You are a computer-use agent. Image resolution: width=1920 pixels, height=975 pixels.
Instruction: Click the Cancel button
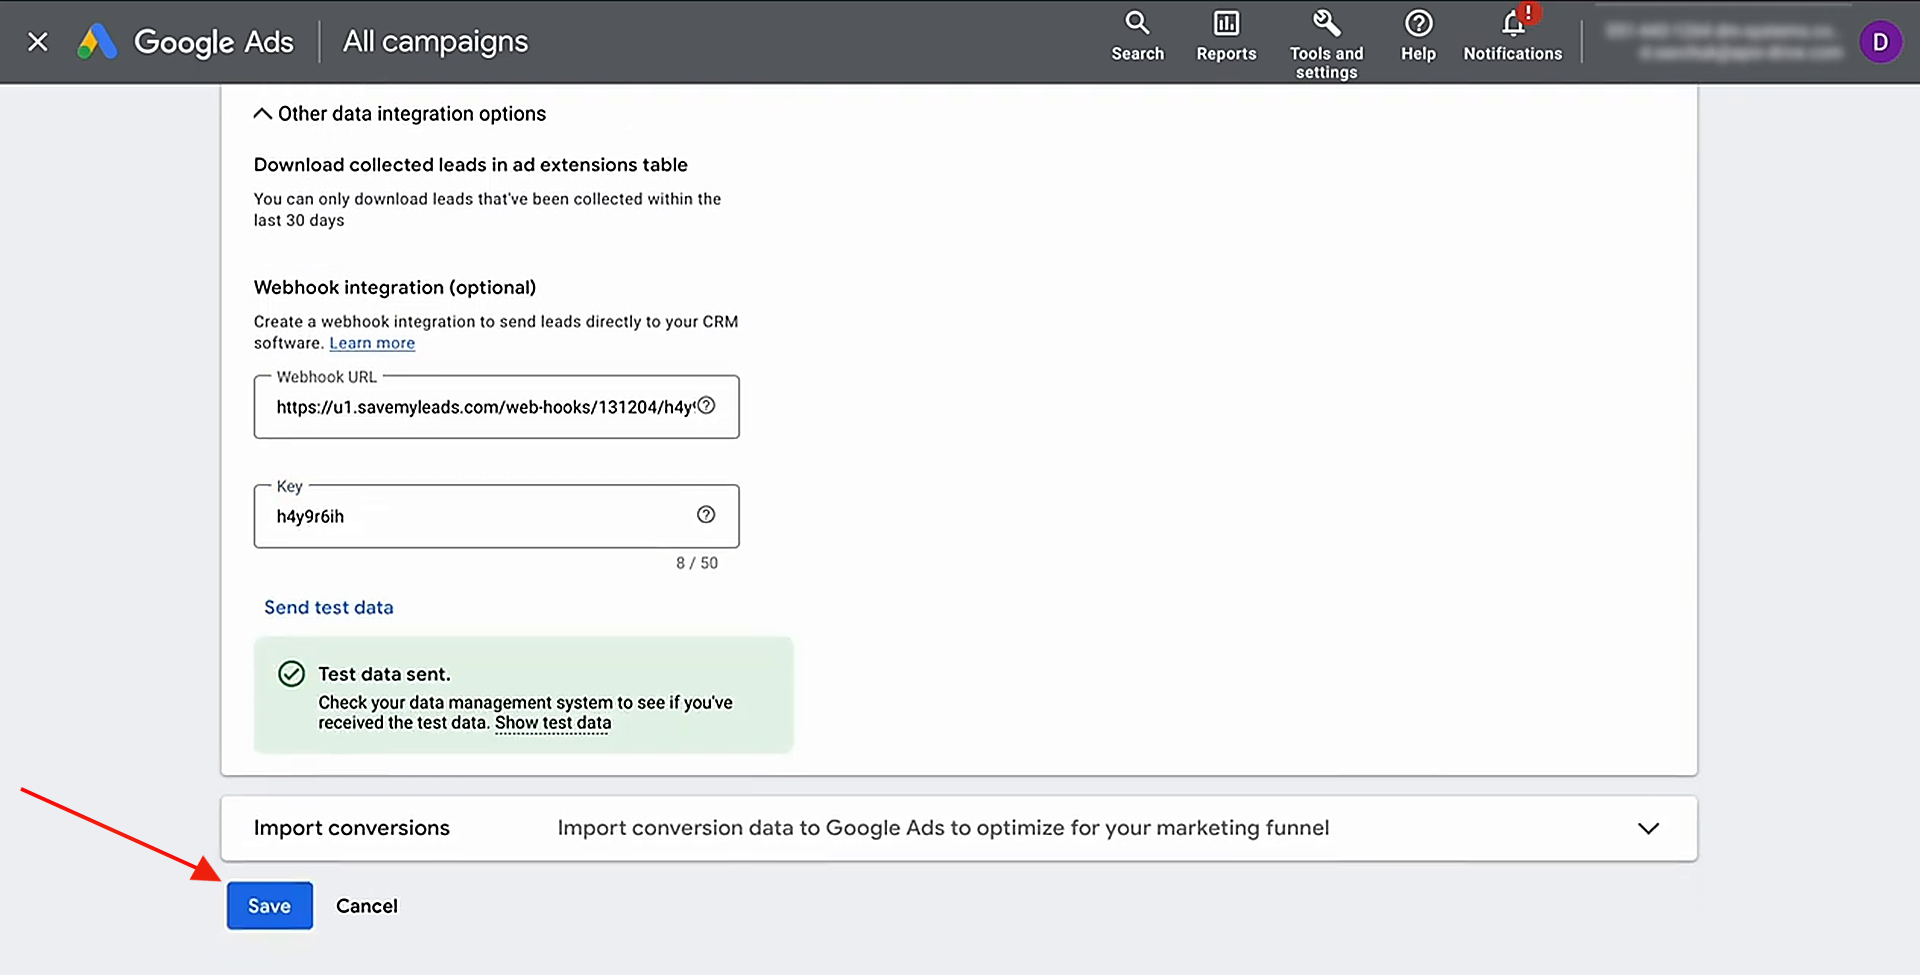click(367, 906)
